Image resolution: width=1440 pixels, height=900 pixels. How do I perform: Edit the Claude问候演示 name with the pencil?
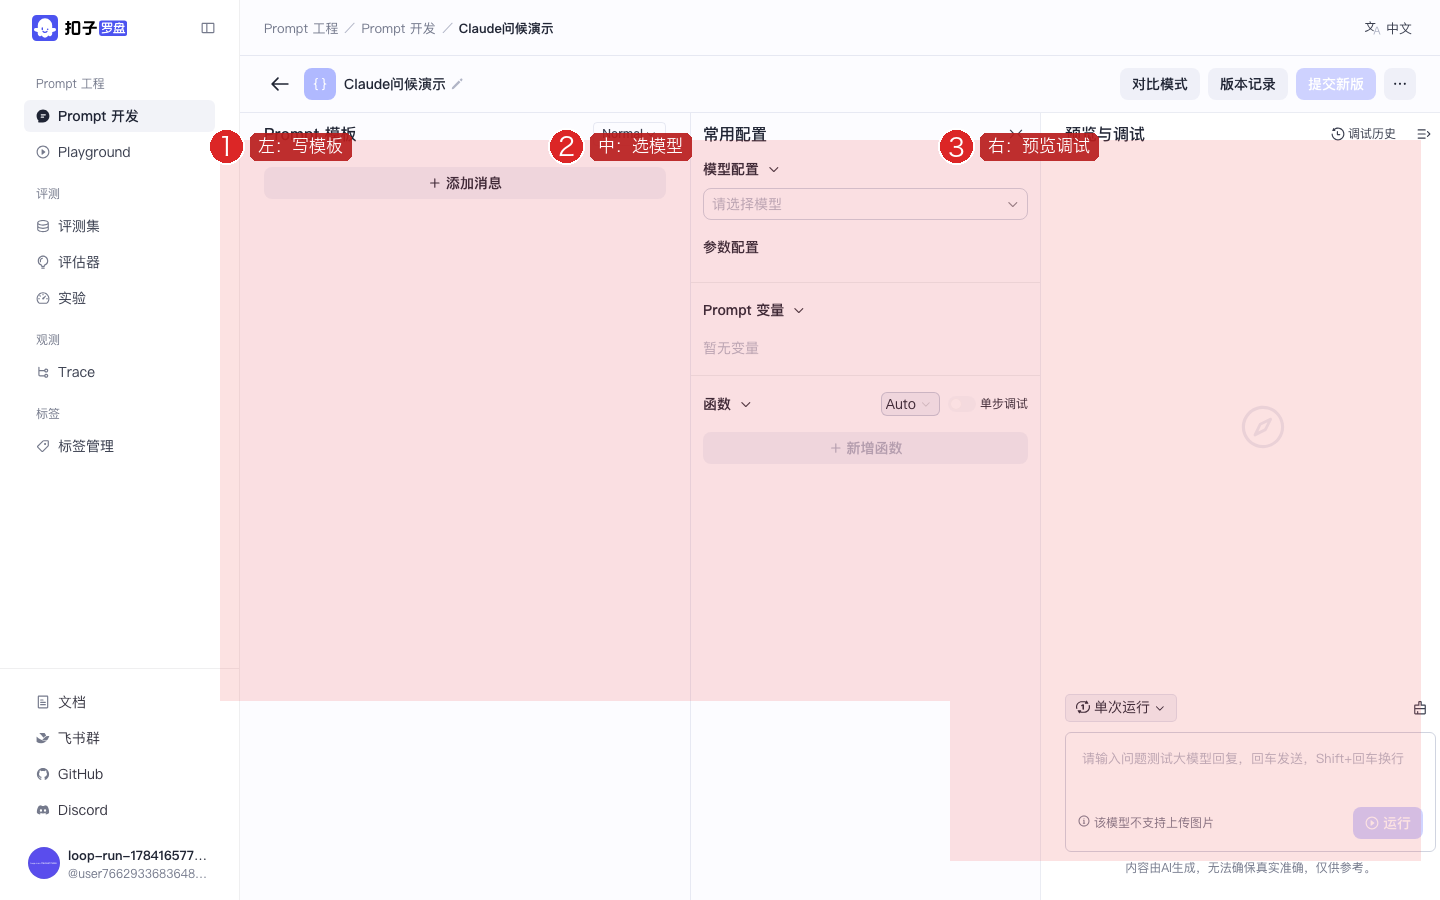(457, 84)
